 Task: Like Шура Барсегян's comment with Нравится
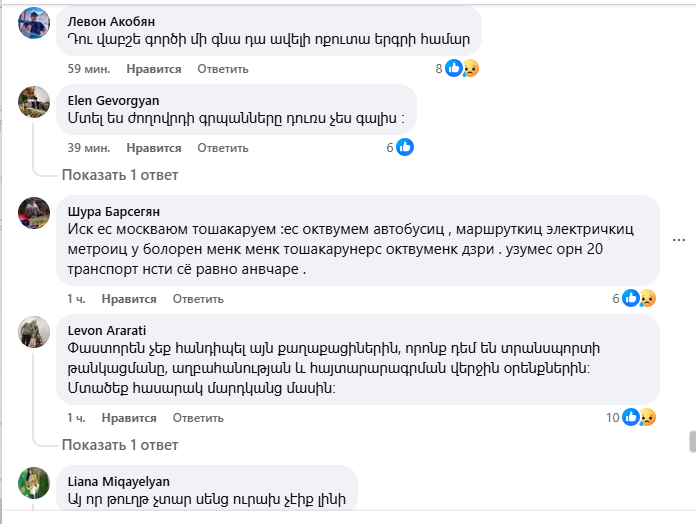point(130,299)
